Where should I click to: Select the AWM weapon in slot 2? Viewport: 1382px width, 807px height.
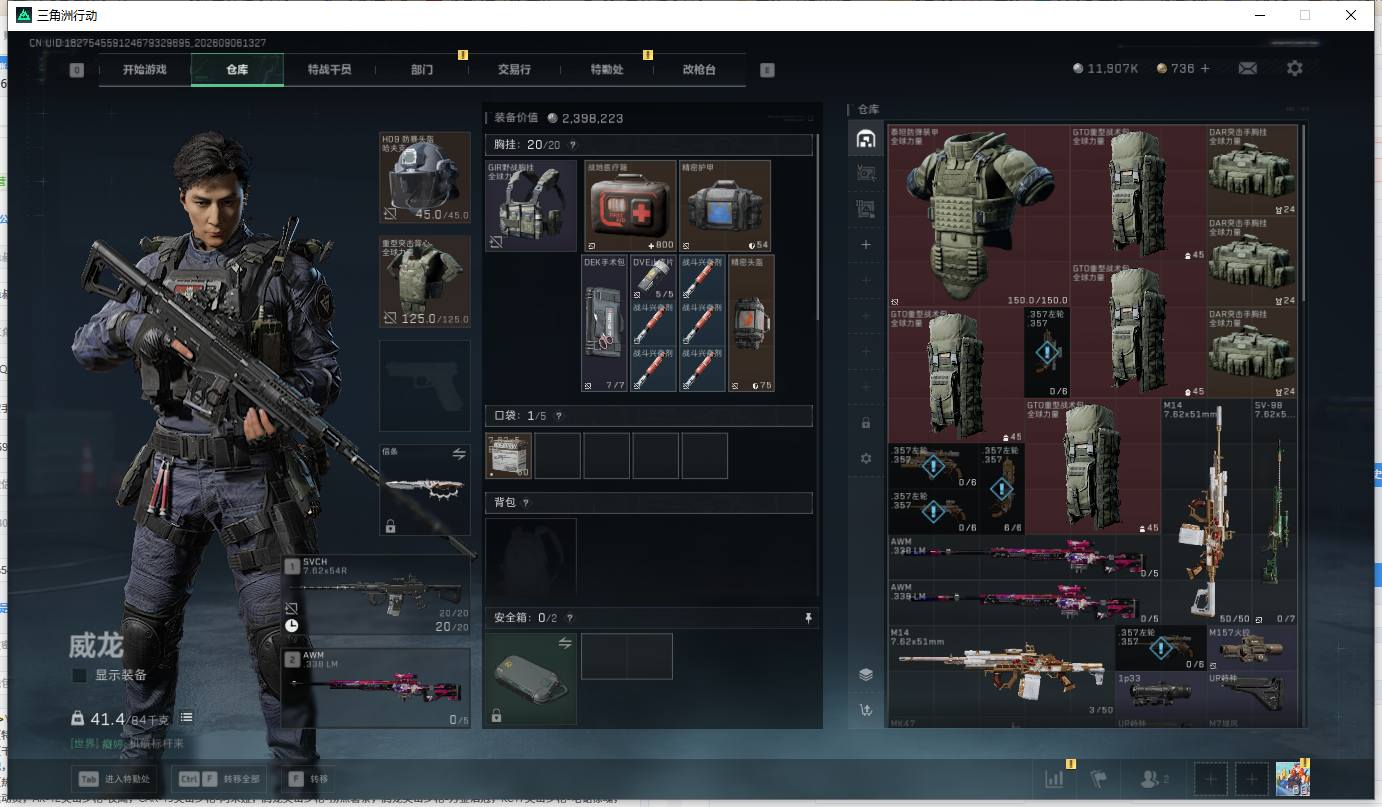376,688
